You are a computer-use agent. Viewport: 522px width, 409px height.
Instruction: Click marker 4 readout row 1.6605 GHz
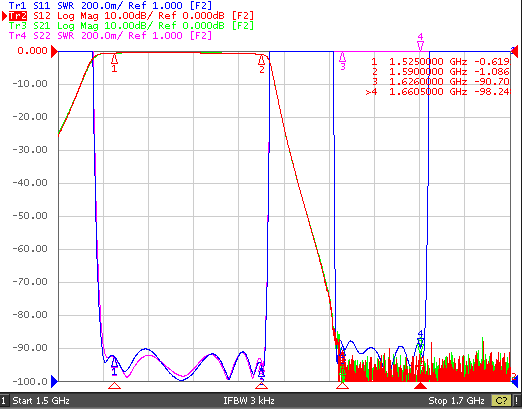[x=438, y=92]
